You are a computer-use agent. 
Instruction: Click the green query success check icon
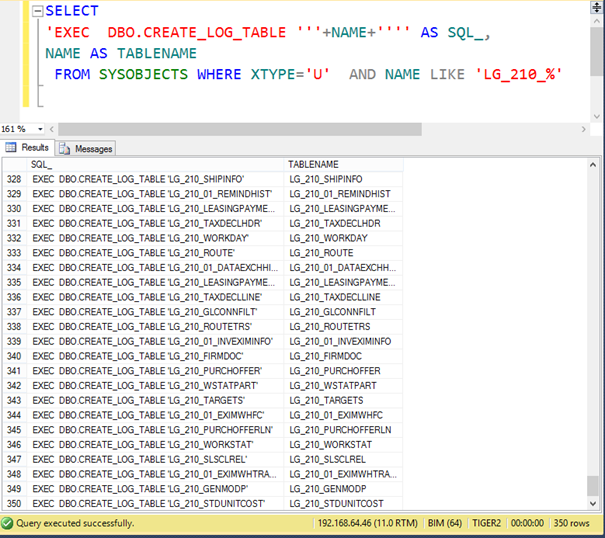click(7, 523)
